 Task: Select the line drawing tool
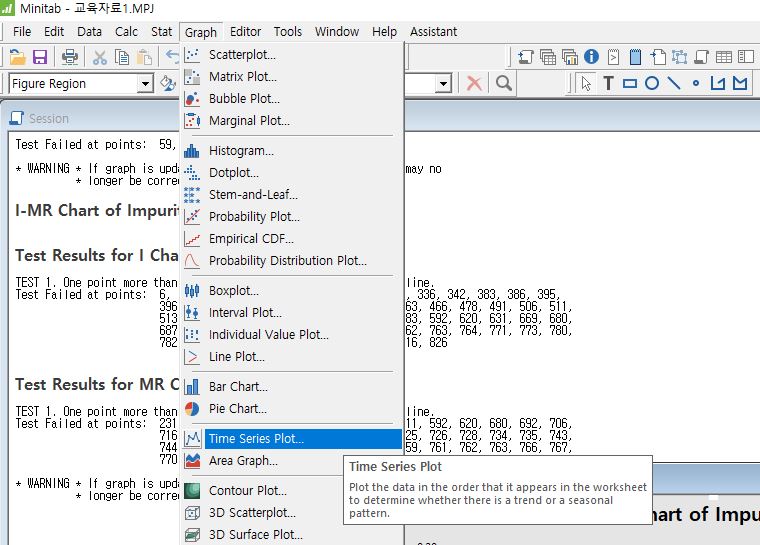[674, 83]
